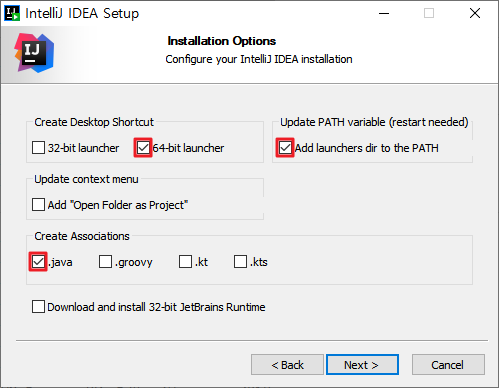This screenshot has height=388, width=499.
Task: Check the .kt file association
Action: (185, 262)
